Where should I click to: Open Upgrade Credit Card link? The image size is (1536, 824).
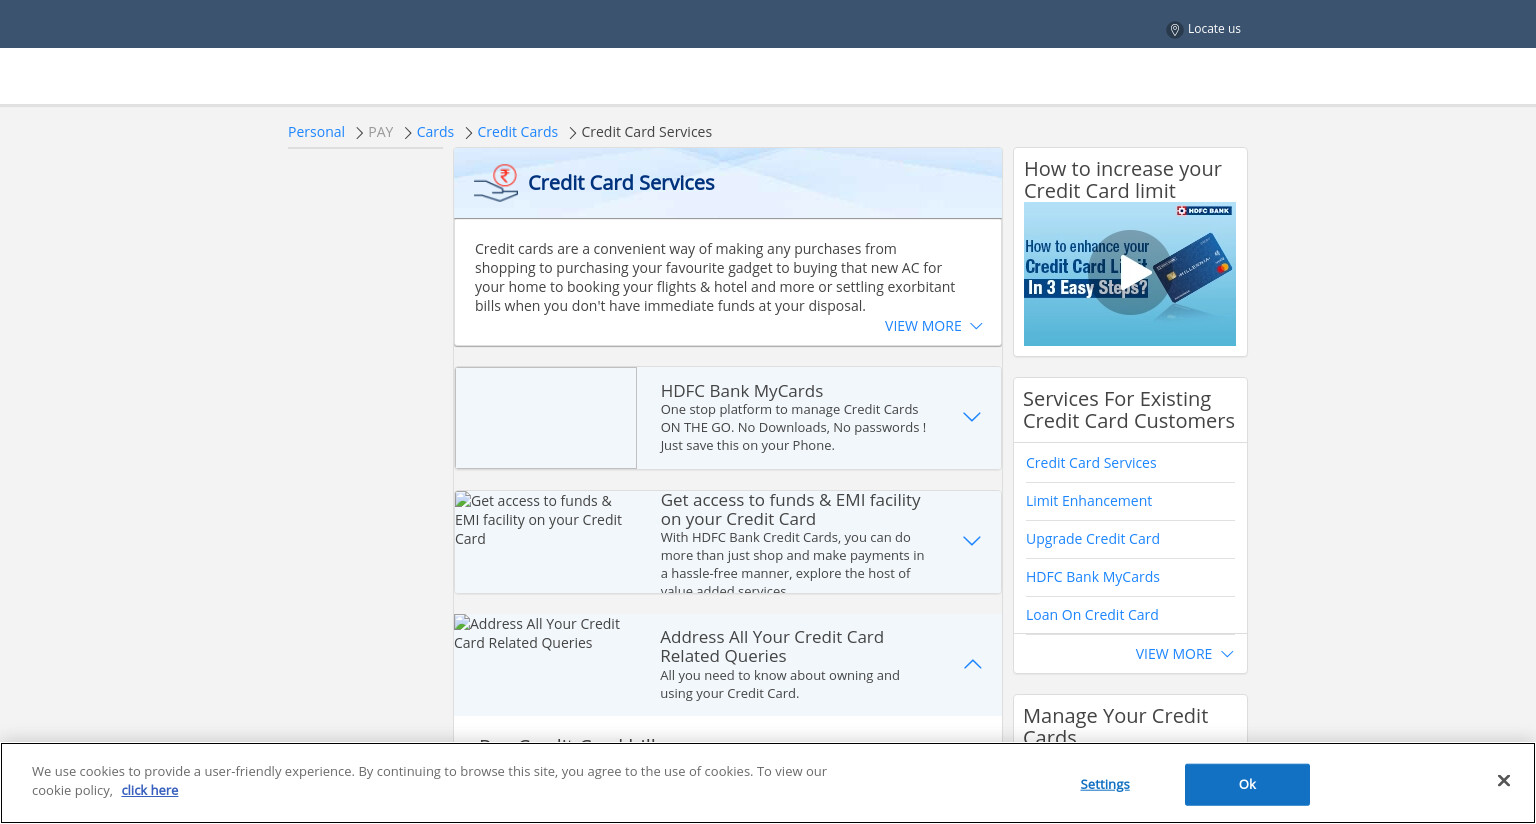click(1093, 539)
